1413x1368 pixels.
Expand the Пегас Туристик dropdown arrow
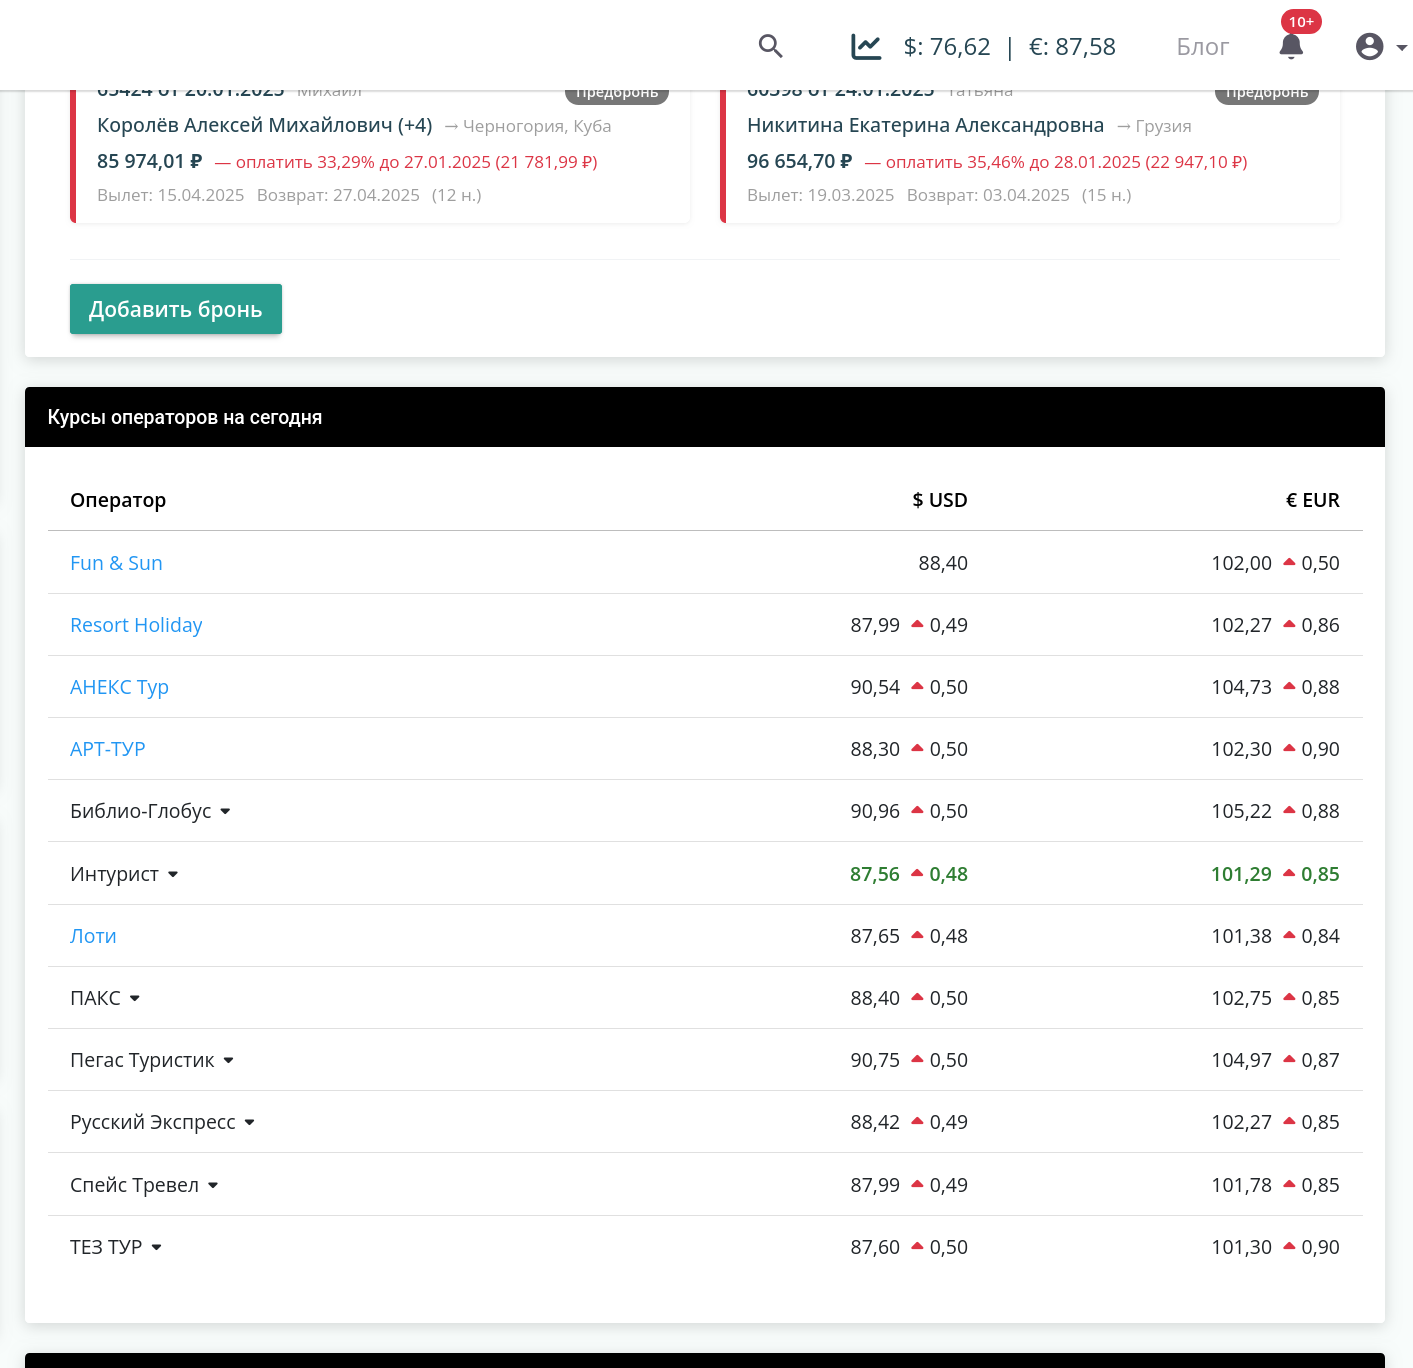[x=229, y=1061]
